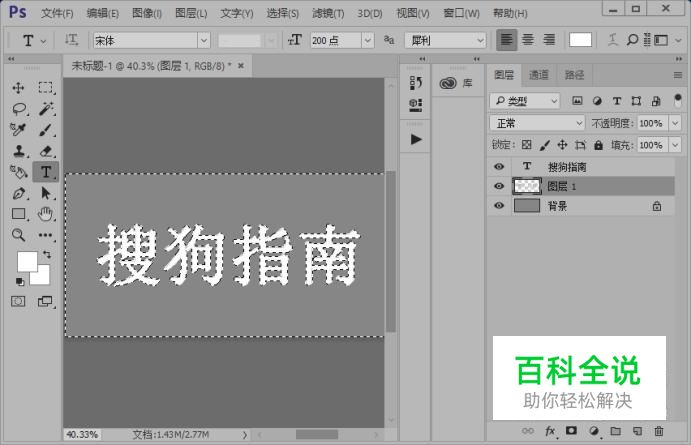The width and height of the screenshot is (691, 445).
Task: Toggle pixel layer filter
Action: point(577,101)
